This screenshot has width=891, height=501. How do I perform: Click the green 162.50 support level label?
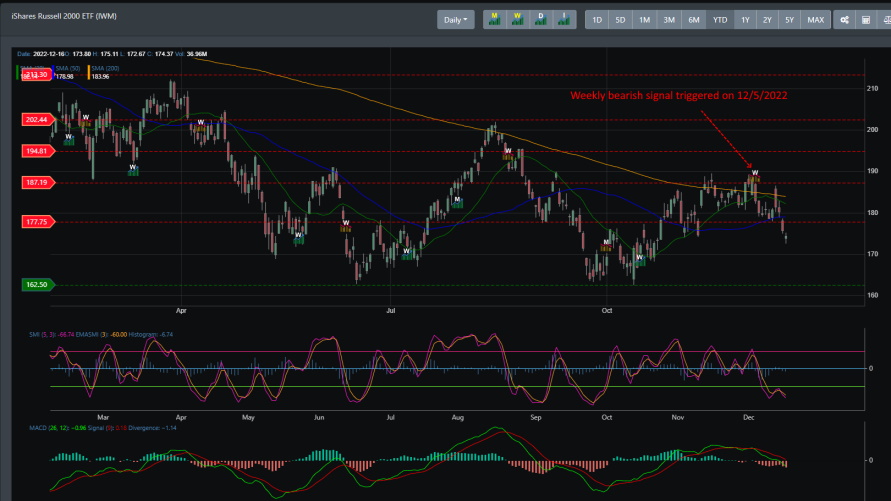click(x=37, y=285)
